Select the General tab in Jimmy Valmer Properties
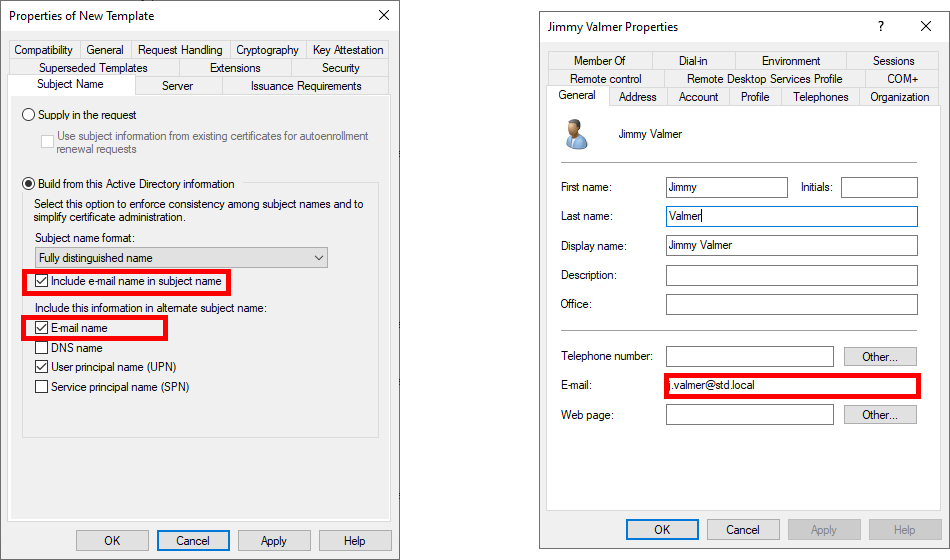This screenshot has width=950, height=560. pos(577,95)
